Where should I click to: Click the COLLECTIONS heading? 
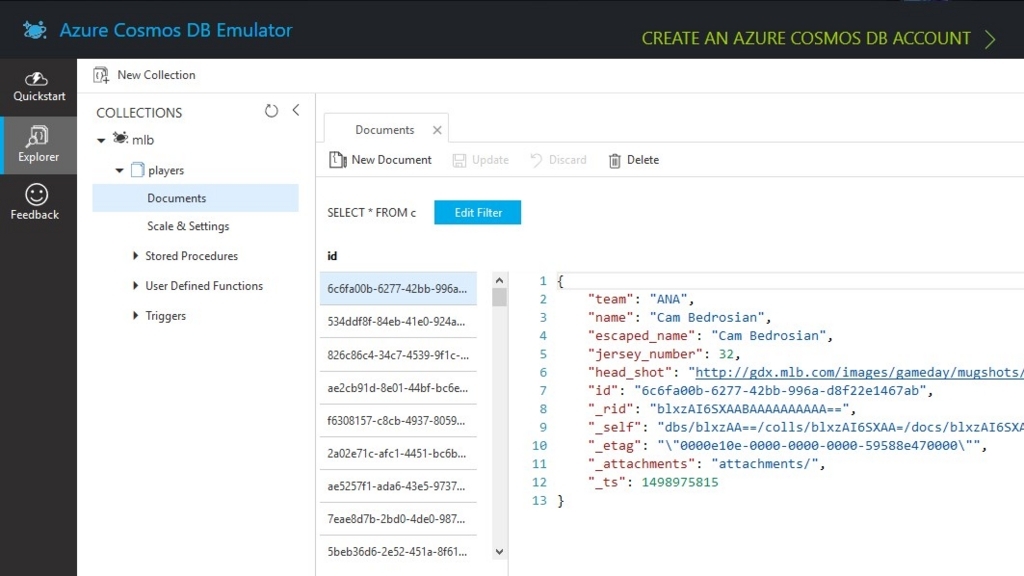coord(139,112)
